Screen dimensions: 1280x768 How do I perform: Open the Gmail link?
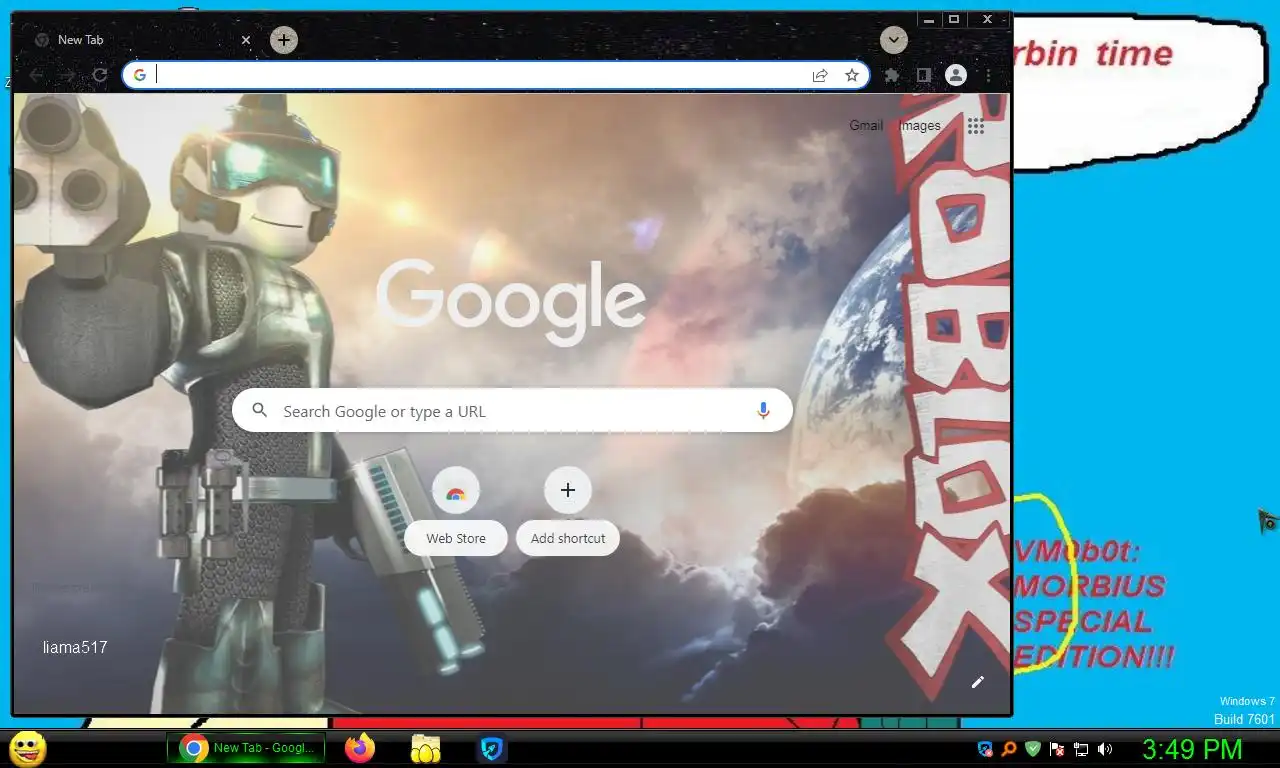click(x=866, y=126)
